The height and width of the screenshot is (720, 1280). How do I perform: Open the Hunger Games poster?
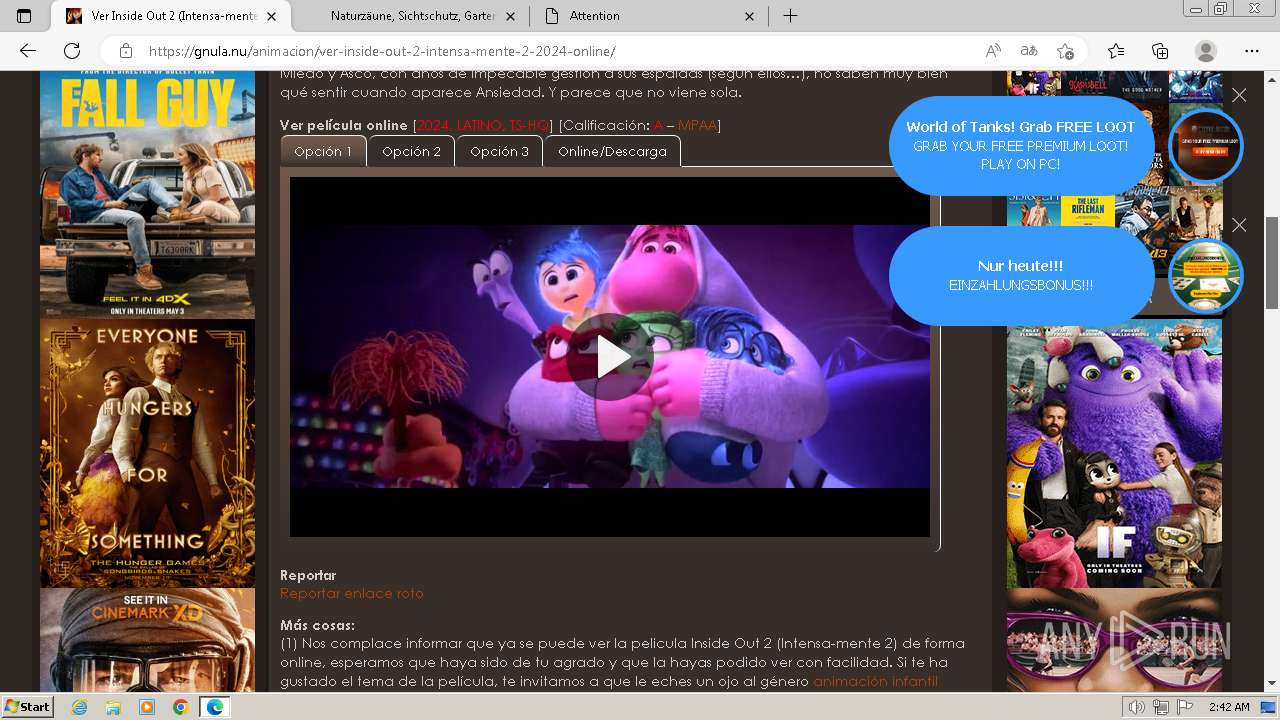coord(147,453)
